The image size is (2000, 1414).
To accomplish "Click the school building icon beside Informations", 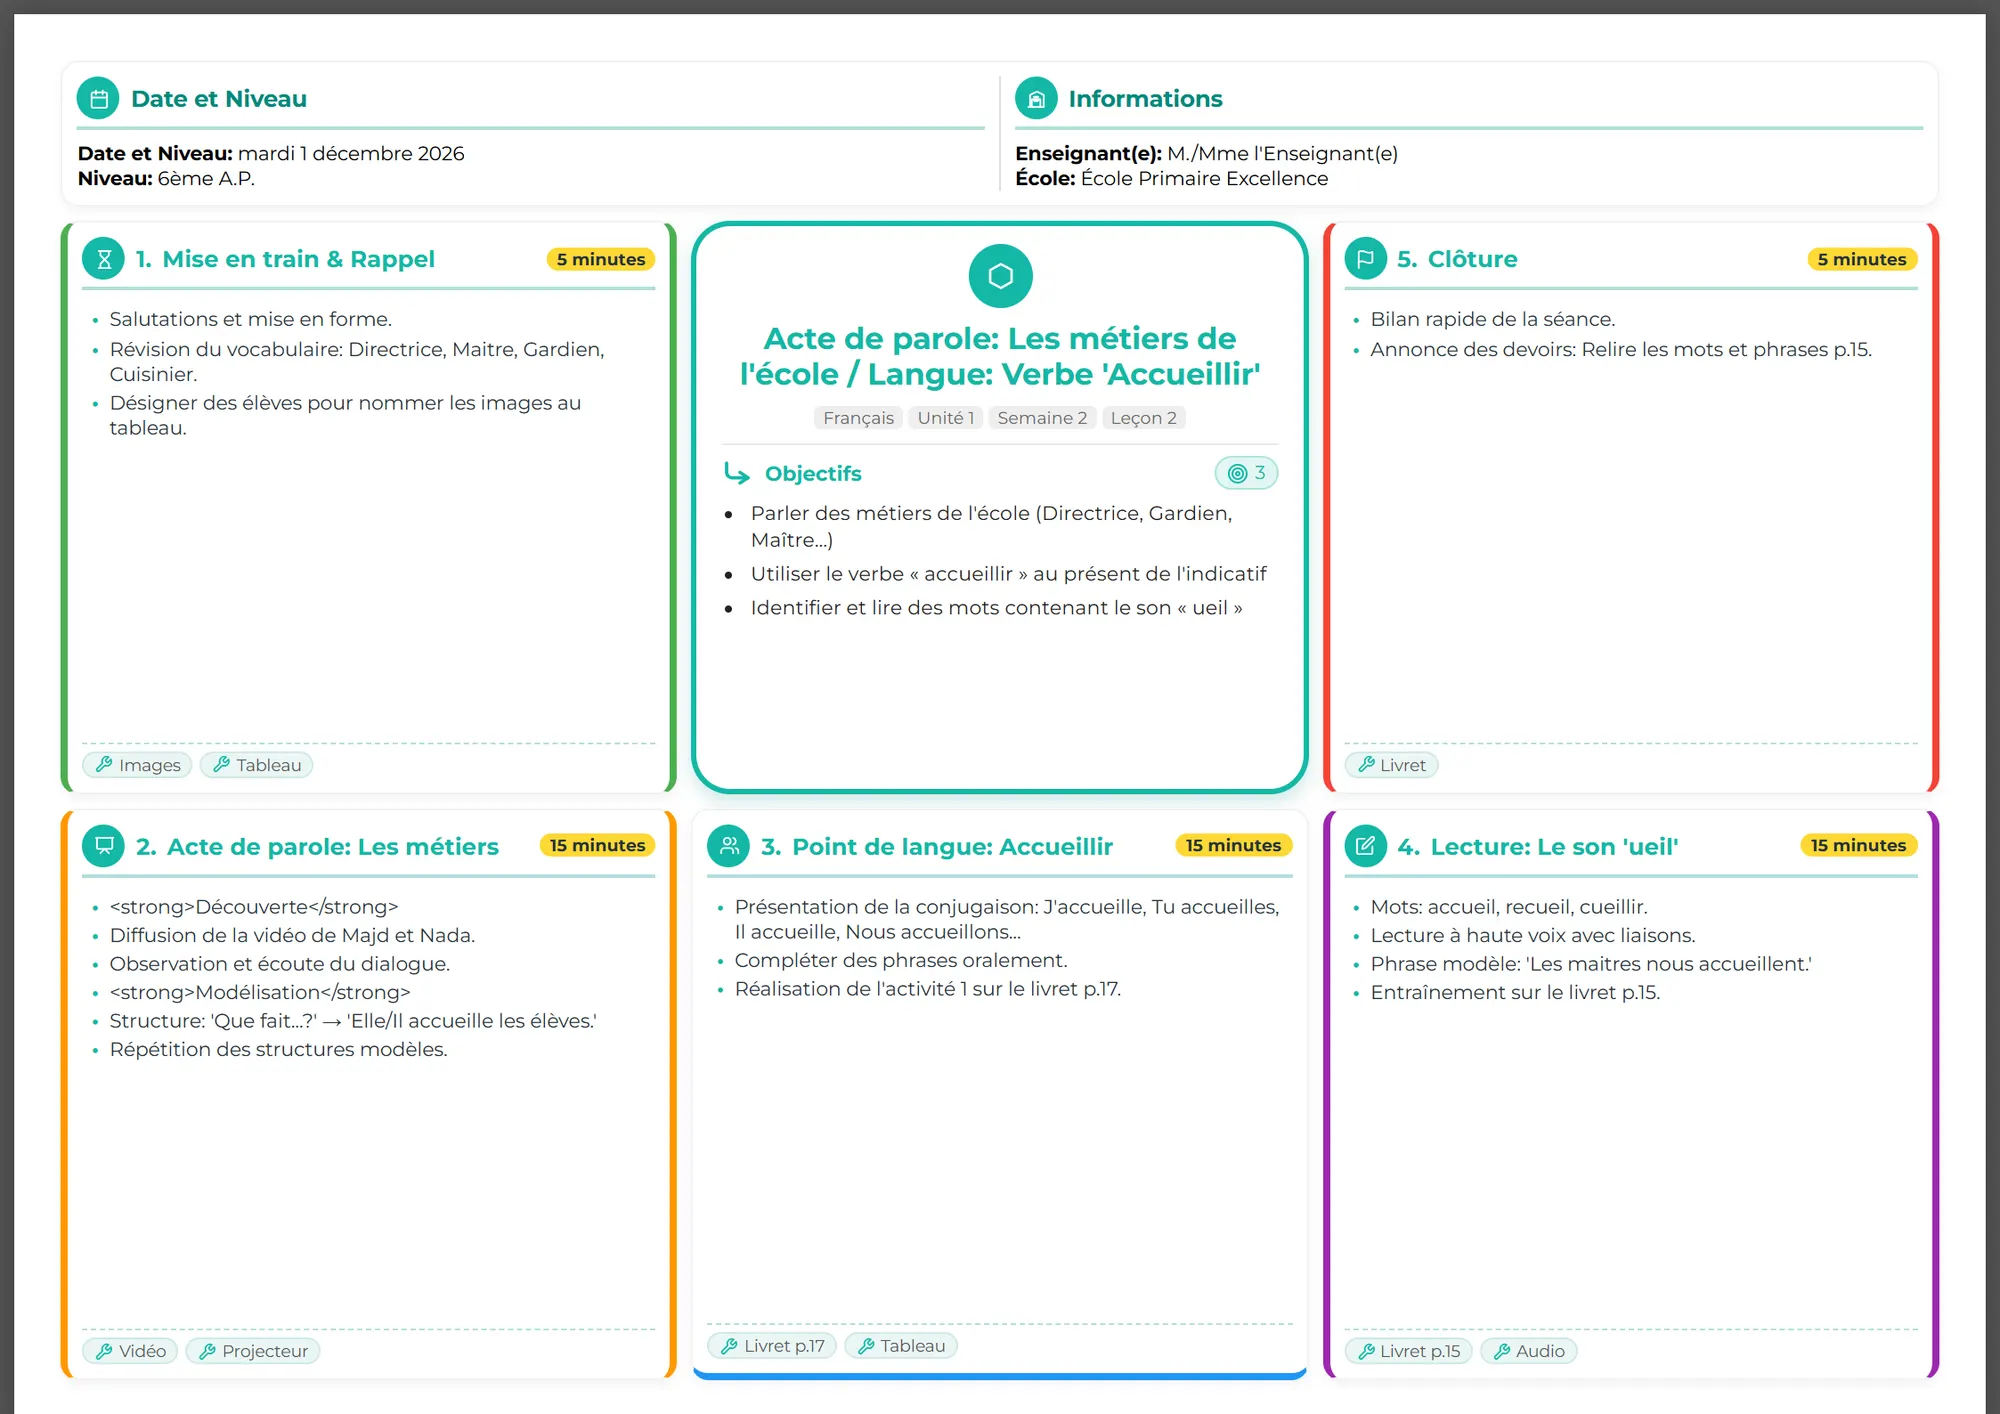I will pyautogui.click(x=1036, y=99).
